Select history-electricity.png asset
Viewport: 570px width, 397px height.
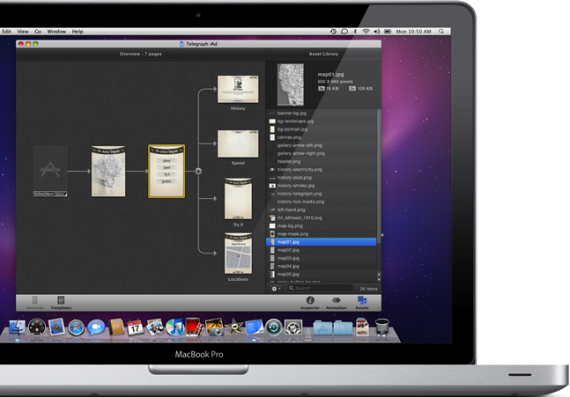coord(321,169)
